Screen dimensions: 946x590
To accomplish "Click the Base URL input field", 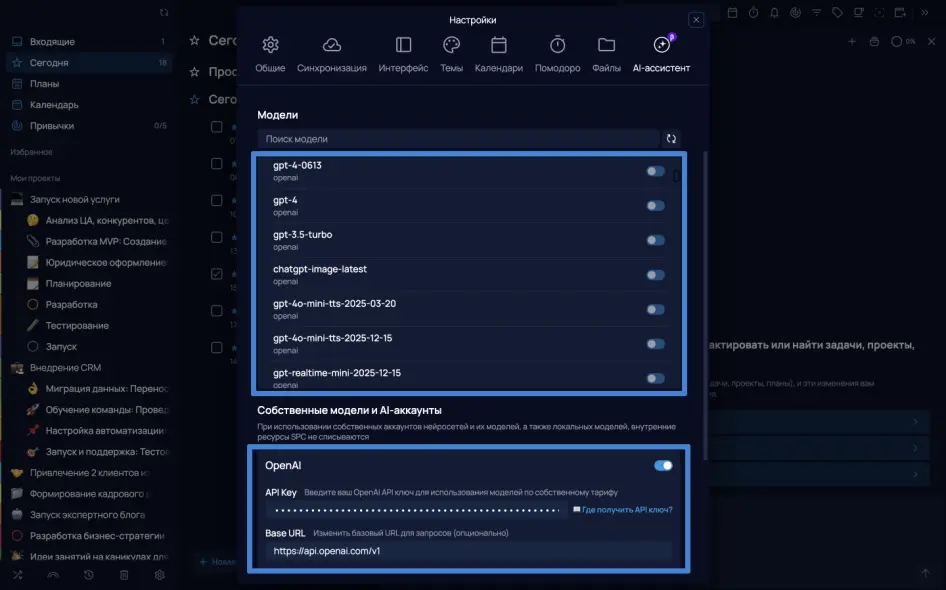I will click(470, 551).
